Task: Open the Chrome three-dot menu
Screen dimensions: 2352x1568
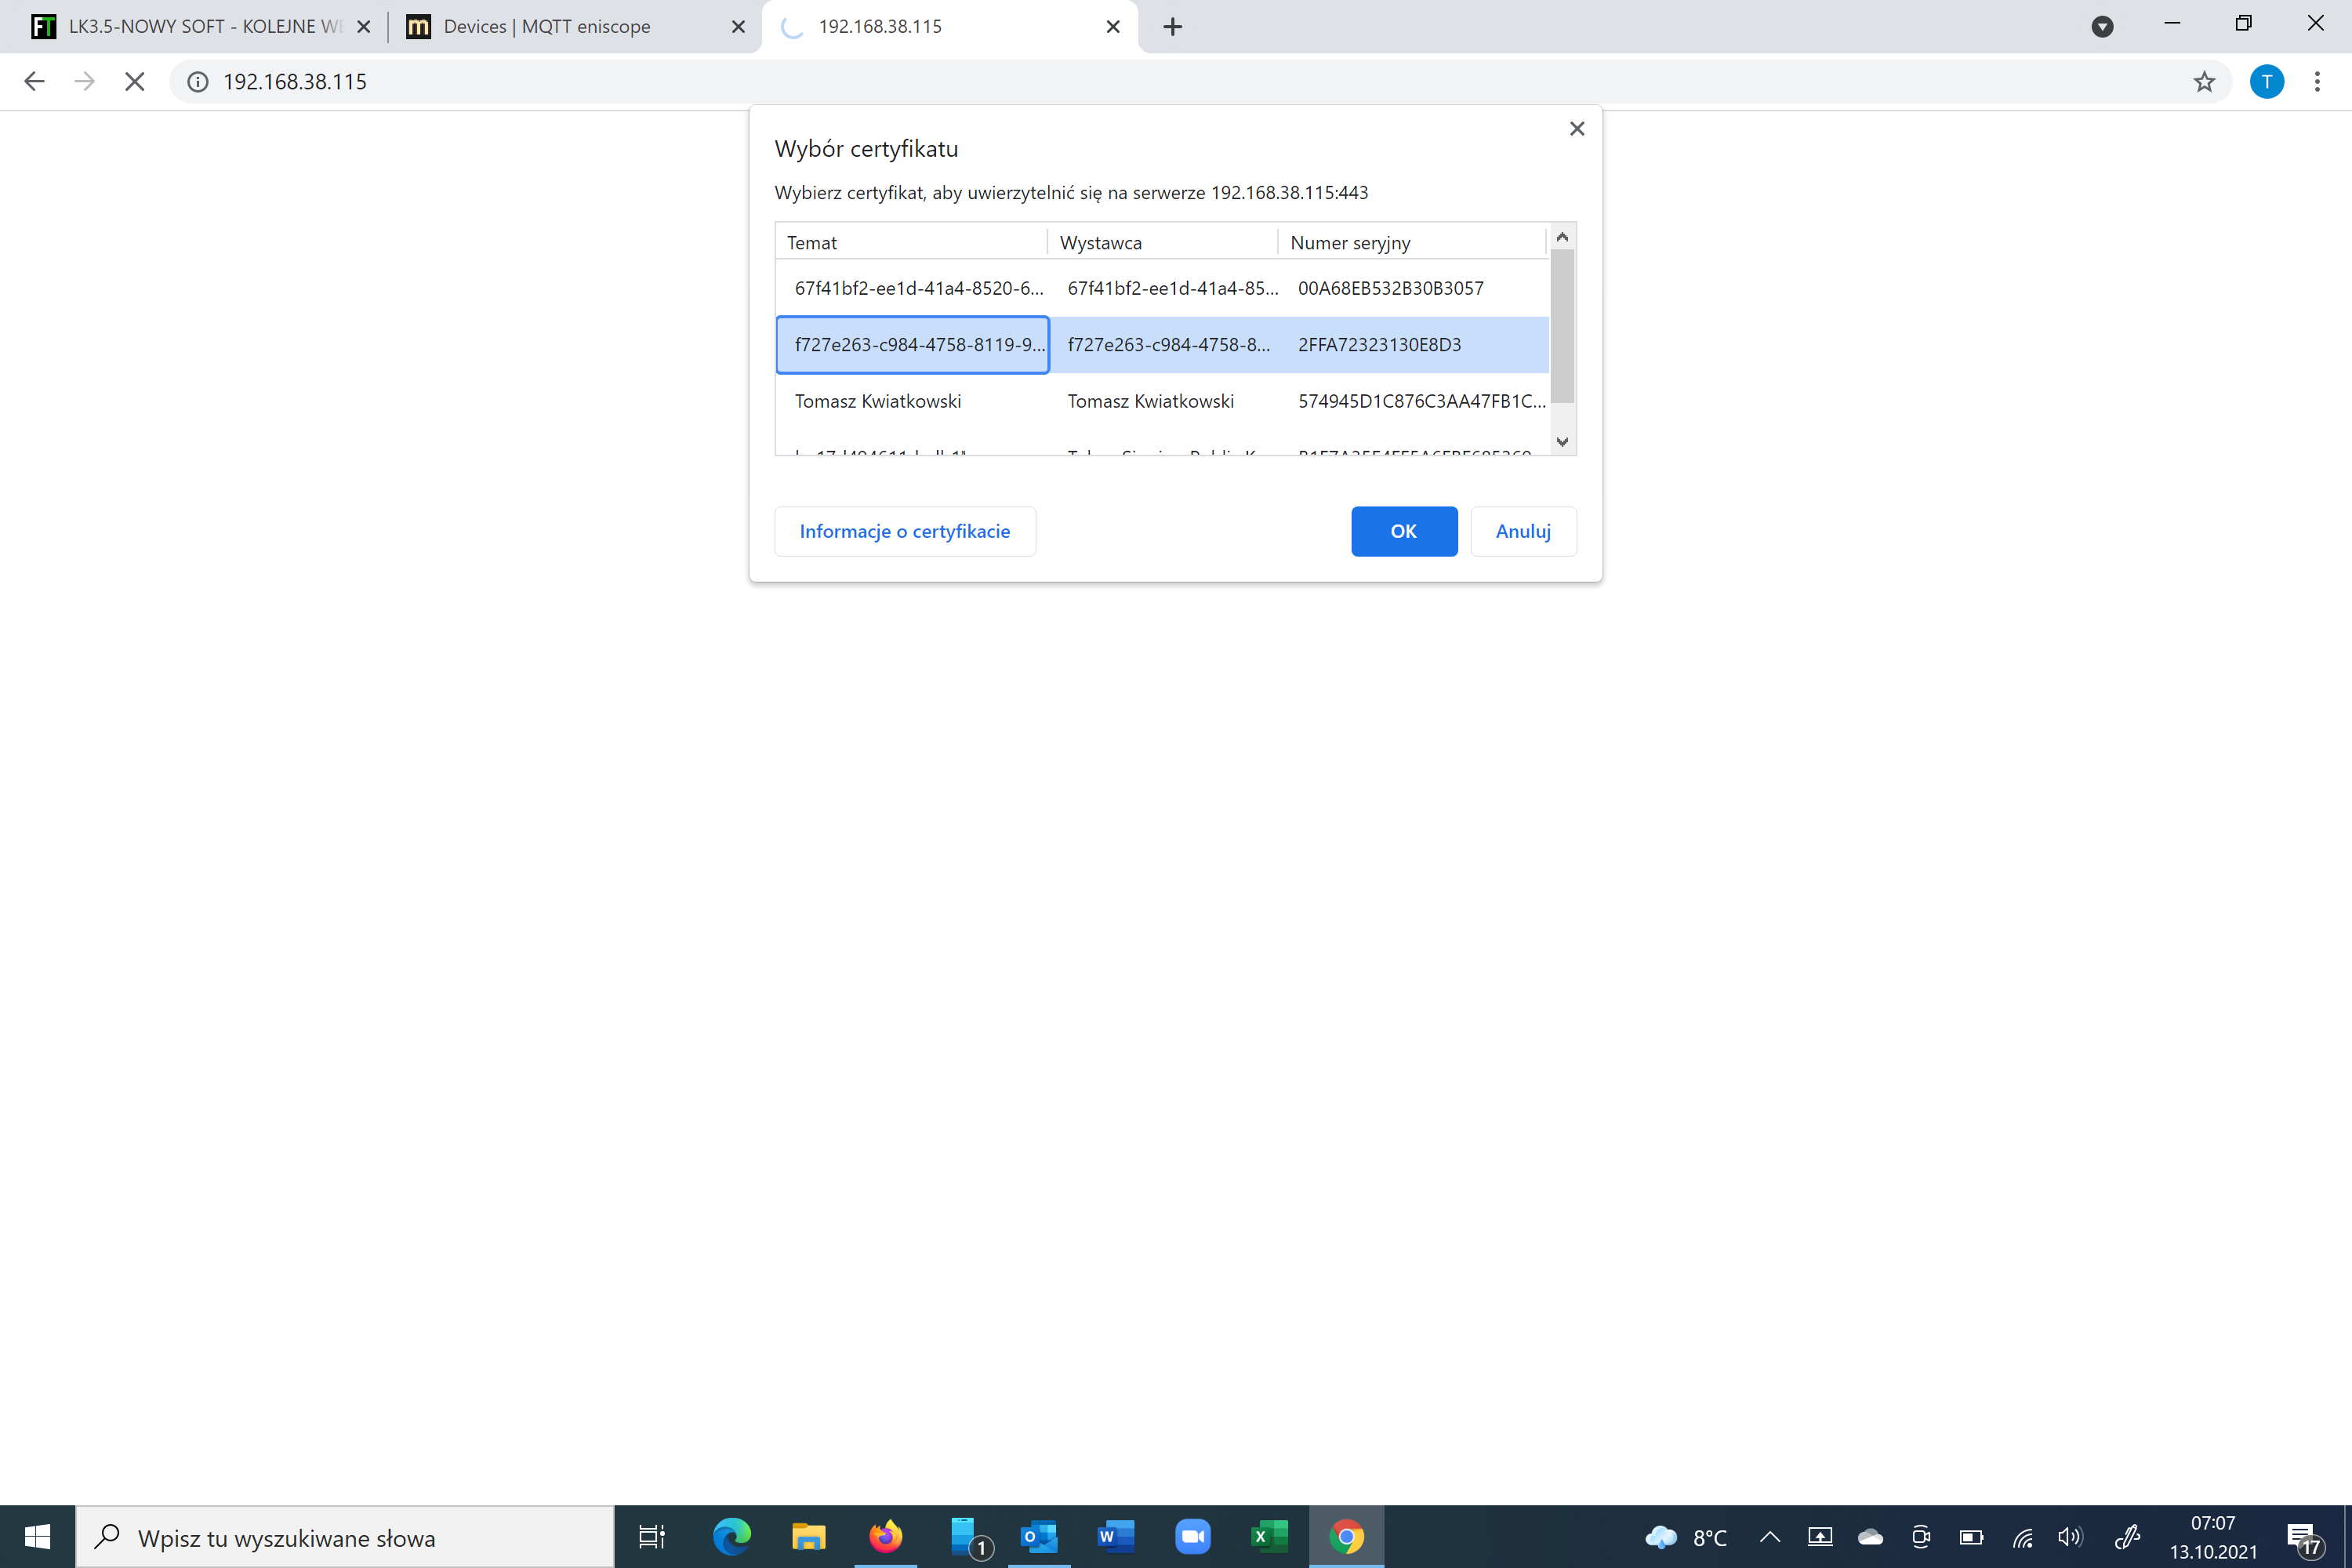Action: point(2317,81)
